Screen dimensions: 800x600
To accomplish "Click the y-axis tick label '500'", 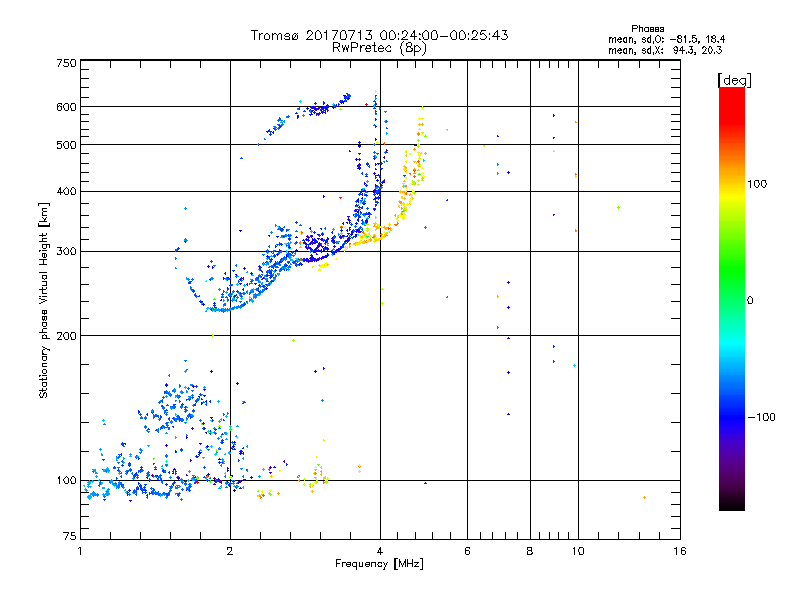I will click(66, 145).
